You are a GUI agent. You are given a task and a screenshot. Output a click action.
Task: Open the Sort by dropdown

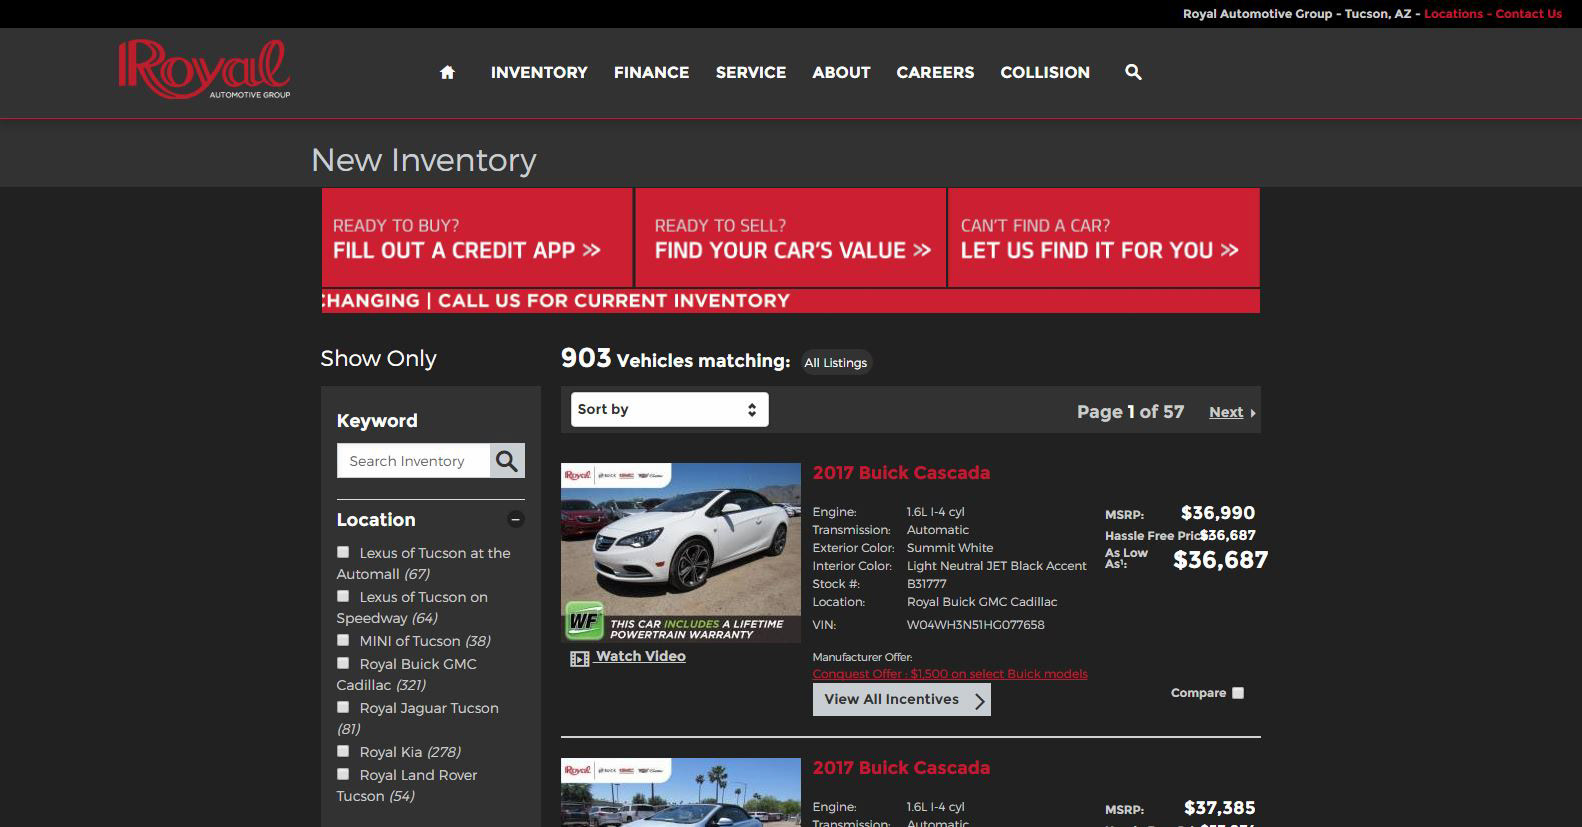(x=669, y=409)
